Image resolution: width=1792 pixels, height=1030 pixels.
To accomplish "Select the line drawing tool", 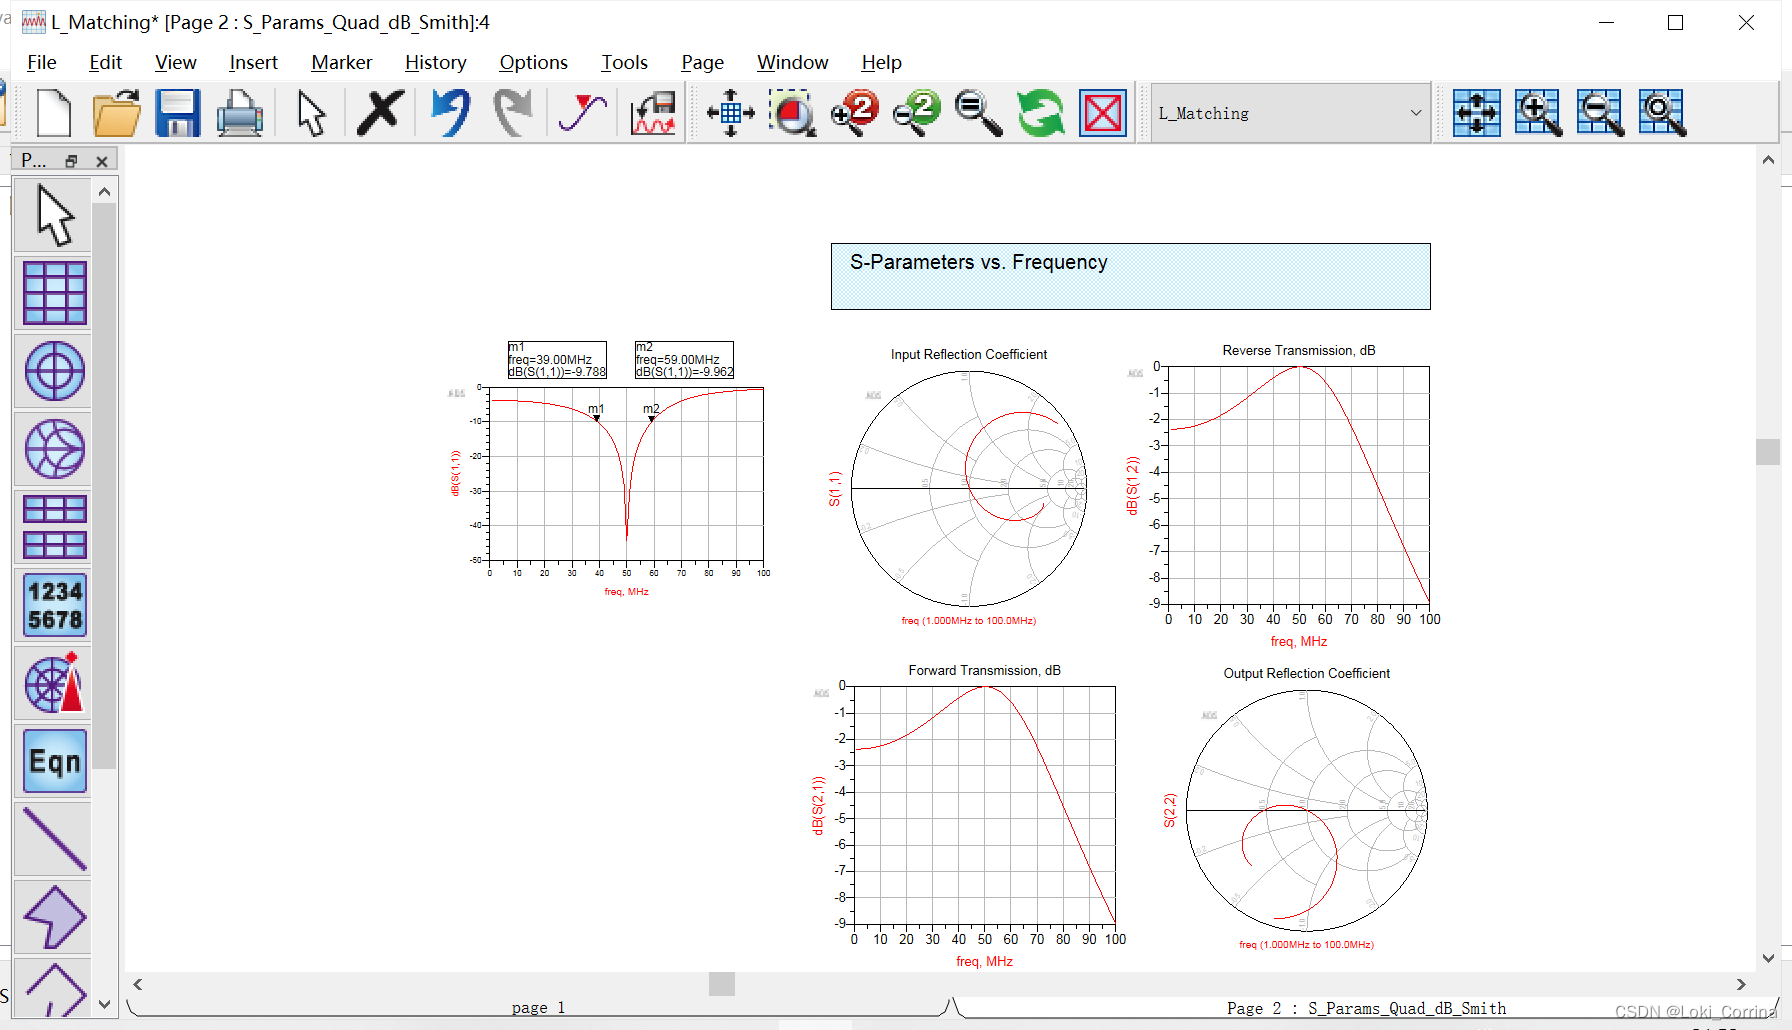I will click(54, 839).
